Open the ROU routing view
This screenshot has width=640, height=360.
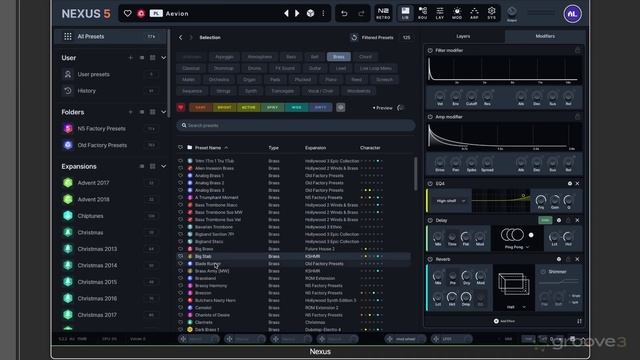(x=422, y=13)
